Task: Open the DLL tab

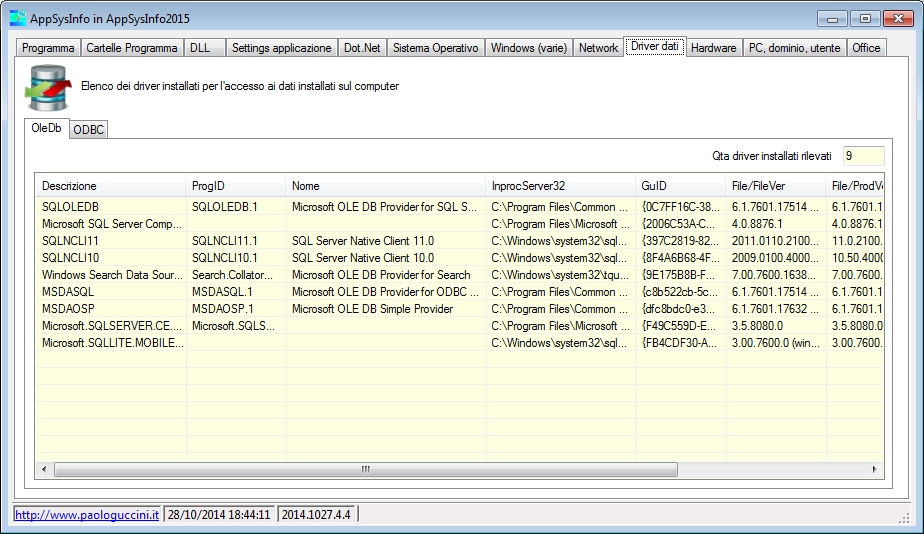Action: pyautogui.click(x=204, y=48)
